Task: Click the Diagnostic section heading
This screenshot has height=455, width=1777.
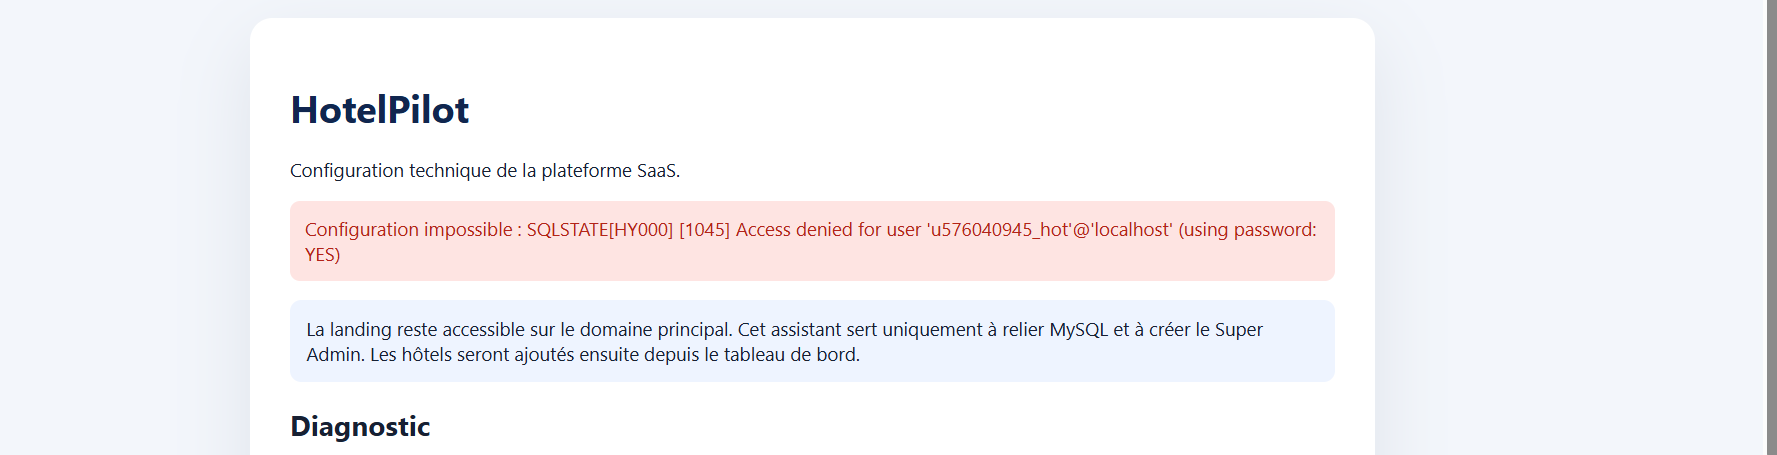Action: click(x=360, y=427)
